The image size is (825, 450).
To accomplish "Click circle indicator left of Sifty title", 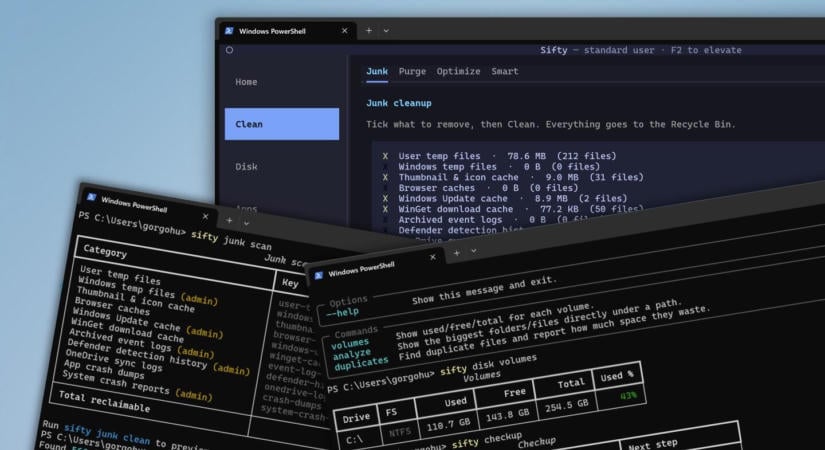I will point(229,50).
